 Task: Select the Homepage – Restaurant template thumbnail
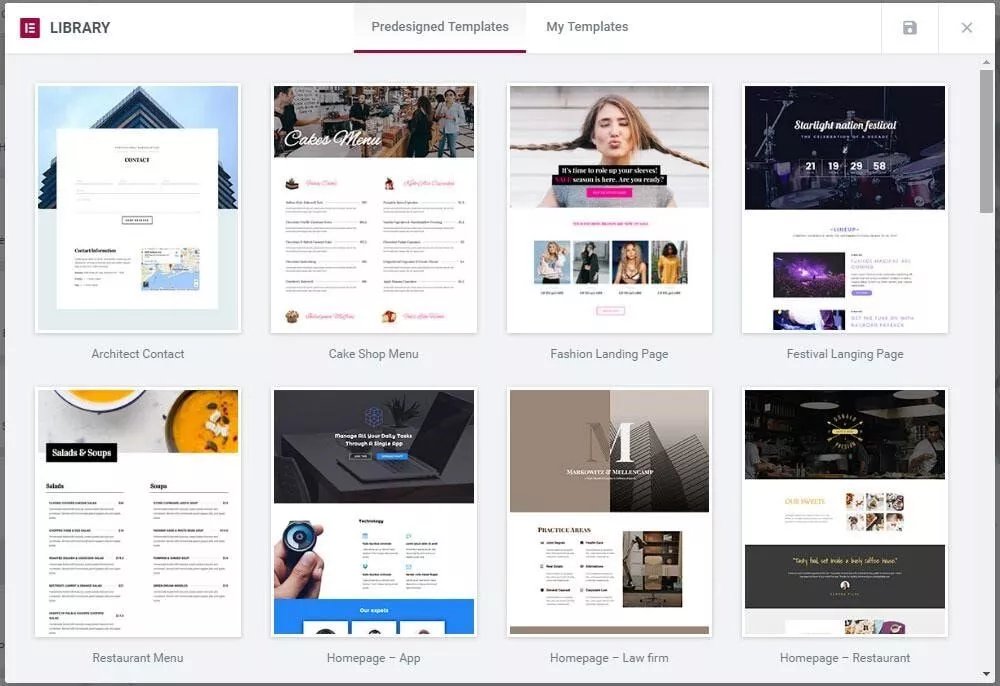coord(845,512)
